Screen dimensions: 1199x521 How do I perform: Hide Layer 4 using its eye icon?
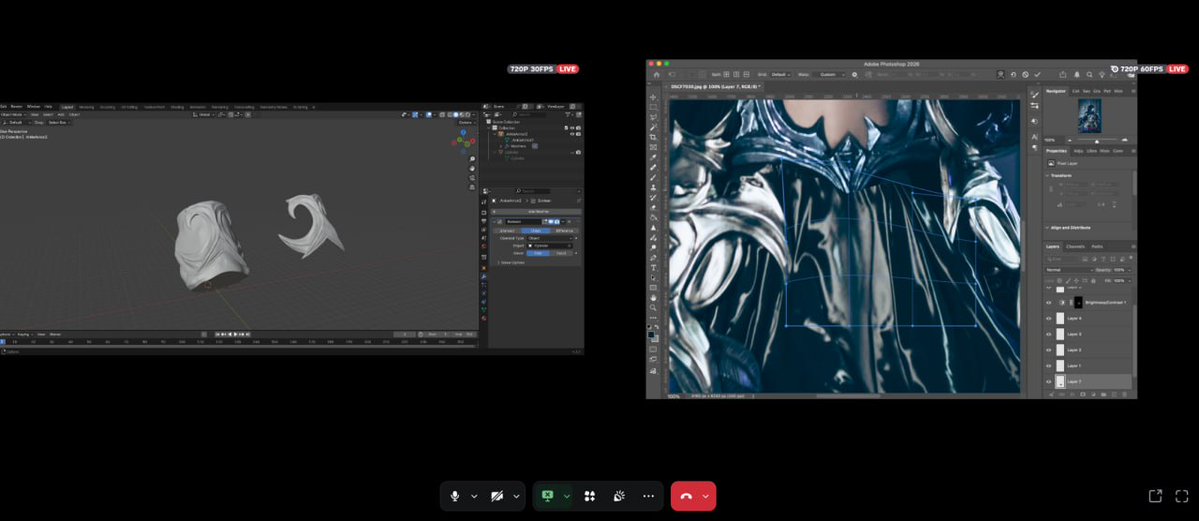[x=1049, y=317]
